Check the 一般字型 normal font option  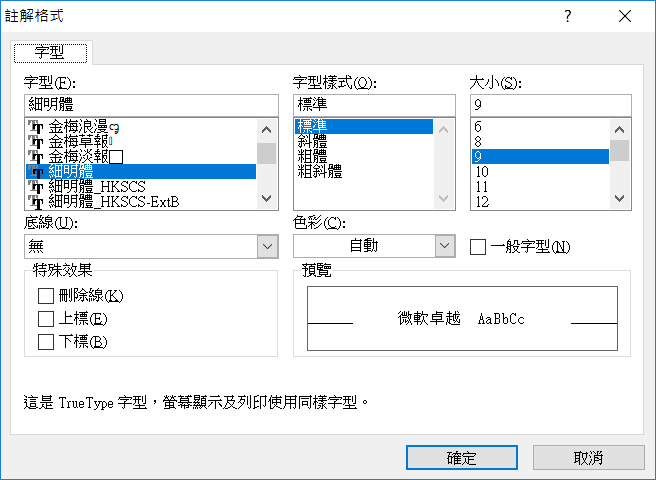478,246
